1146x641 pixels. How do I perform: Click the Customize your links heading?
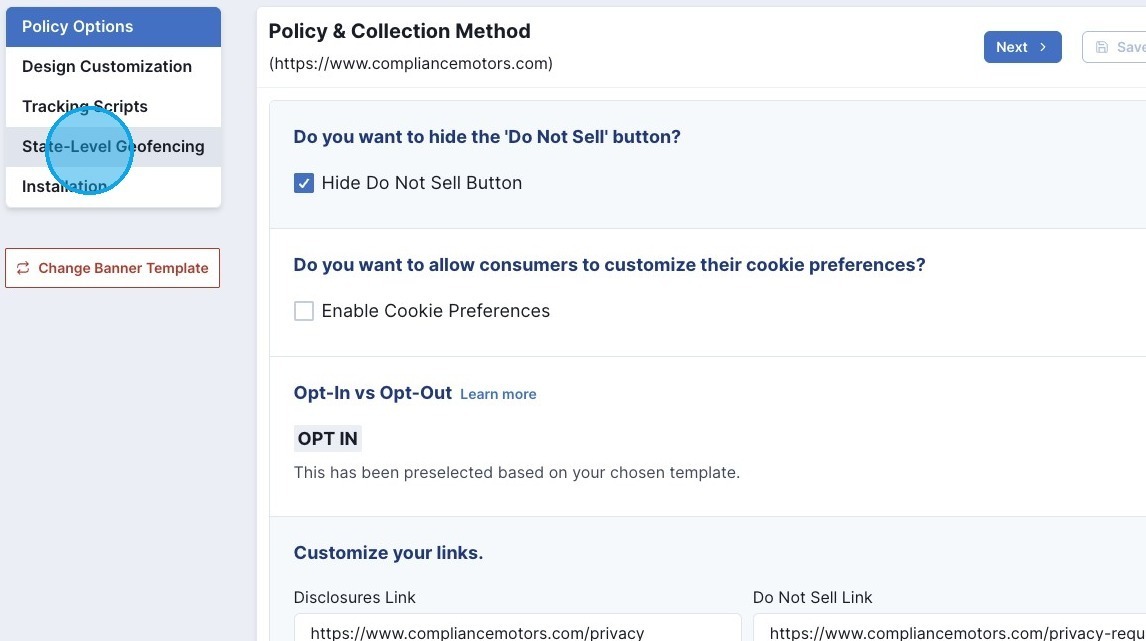click(388, 552)
